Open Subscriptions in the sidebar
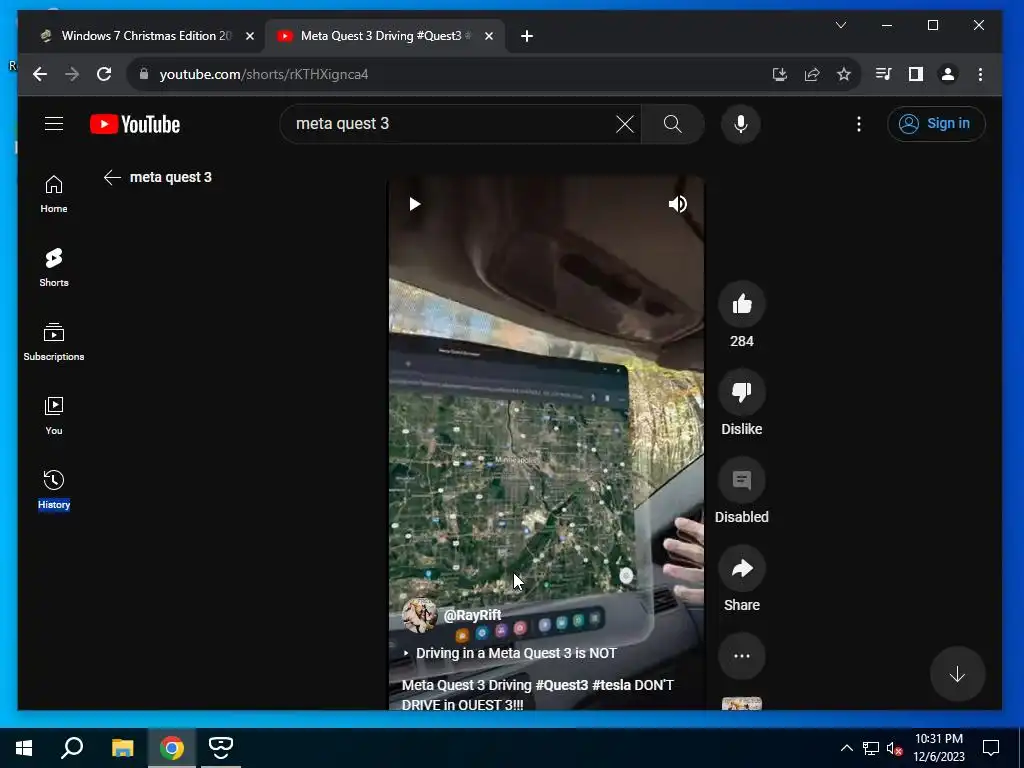The width and height of the screenshot is (1024, 768). pyautogui.click(x=54, y=342)
